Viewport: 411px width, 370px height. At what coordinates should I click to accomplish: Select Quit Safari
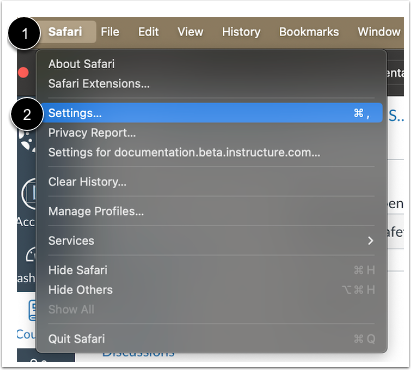coord(211,339)
